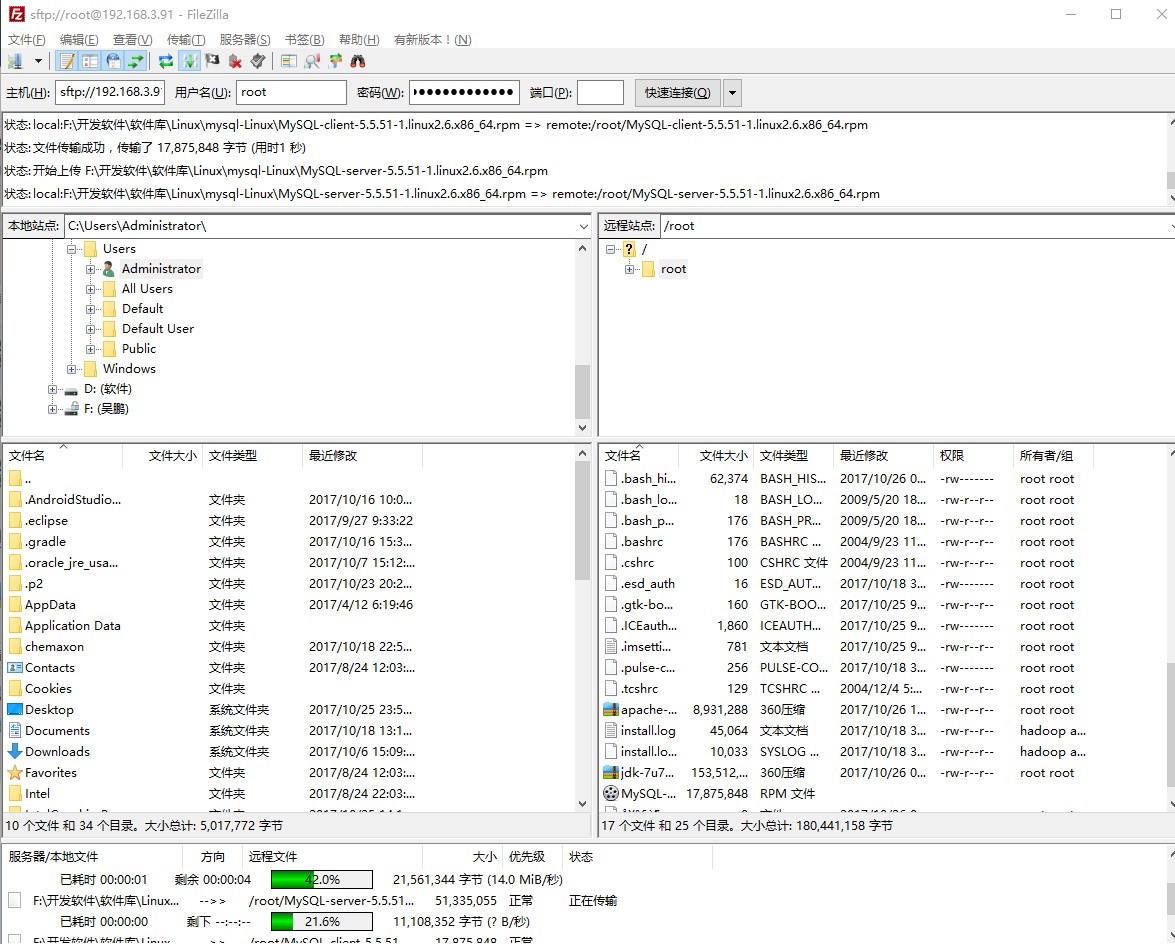Select the .eclipse folder icon

15,520
